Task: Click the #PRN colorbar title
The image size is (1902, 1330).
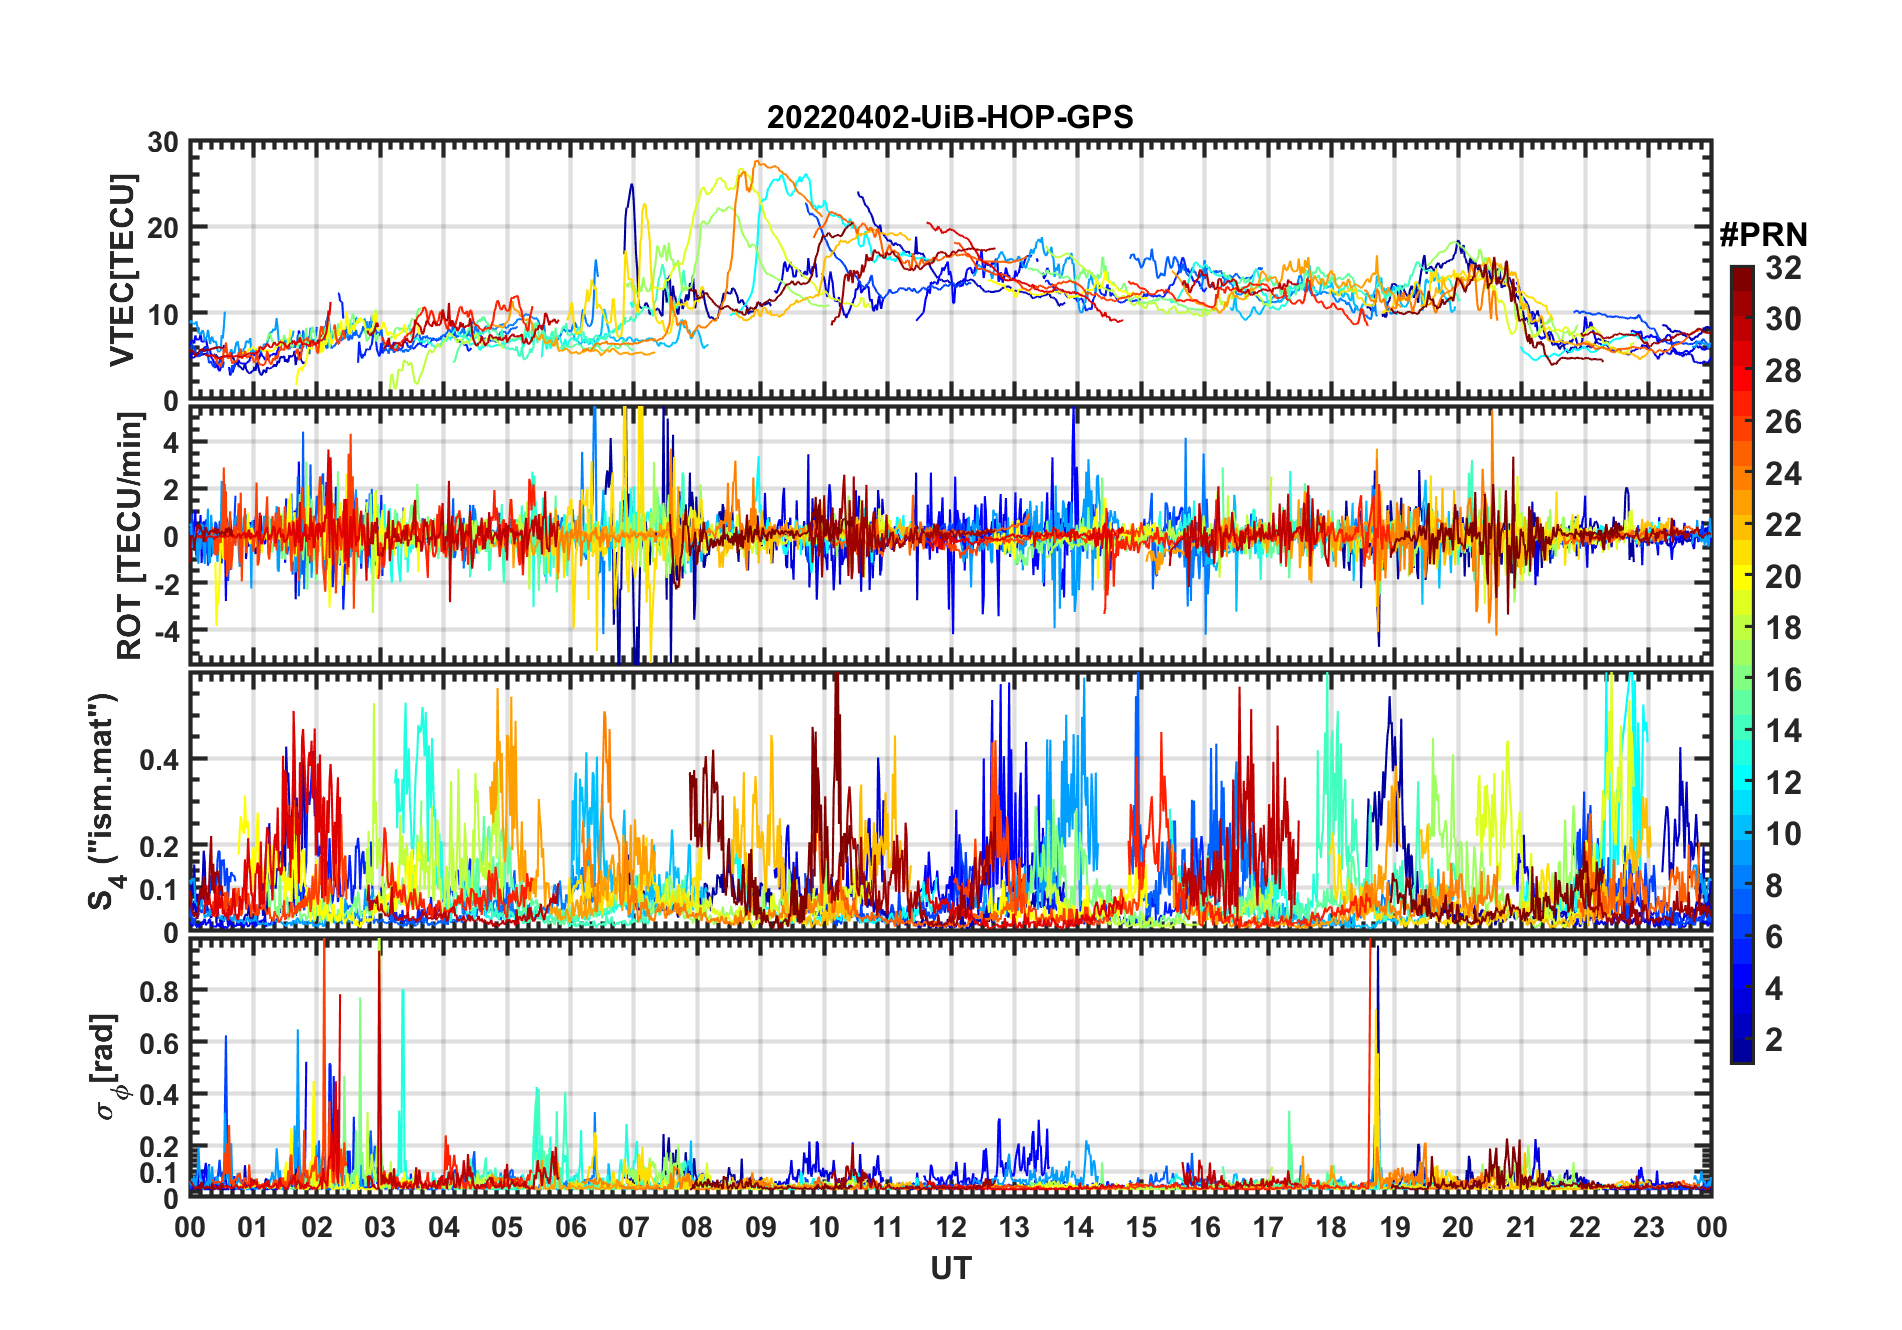Action: point(1763,235)
